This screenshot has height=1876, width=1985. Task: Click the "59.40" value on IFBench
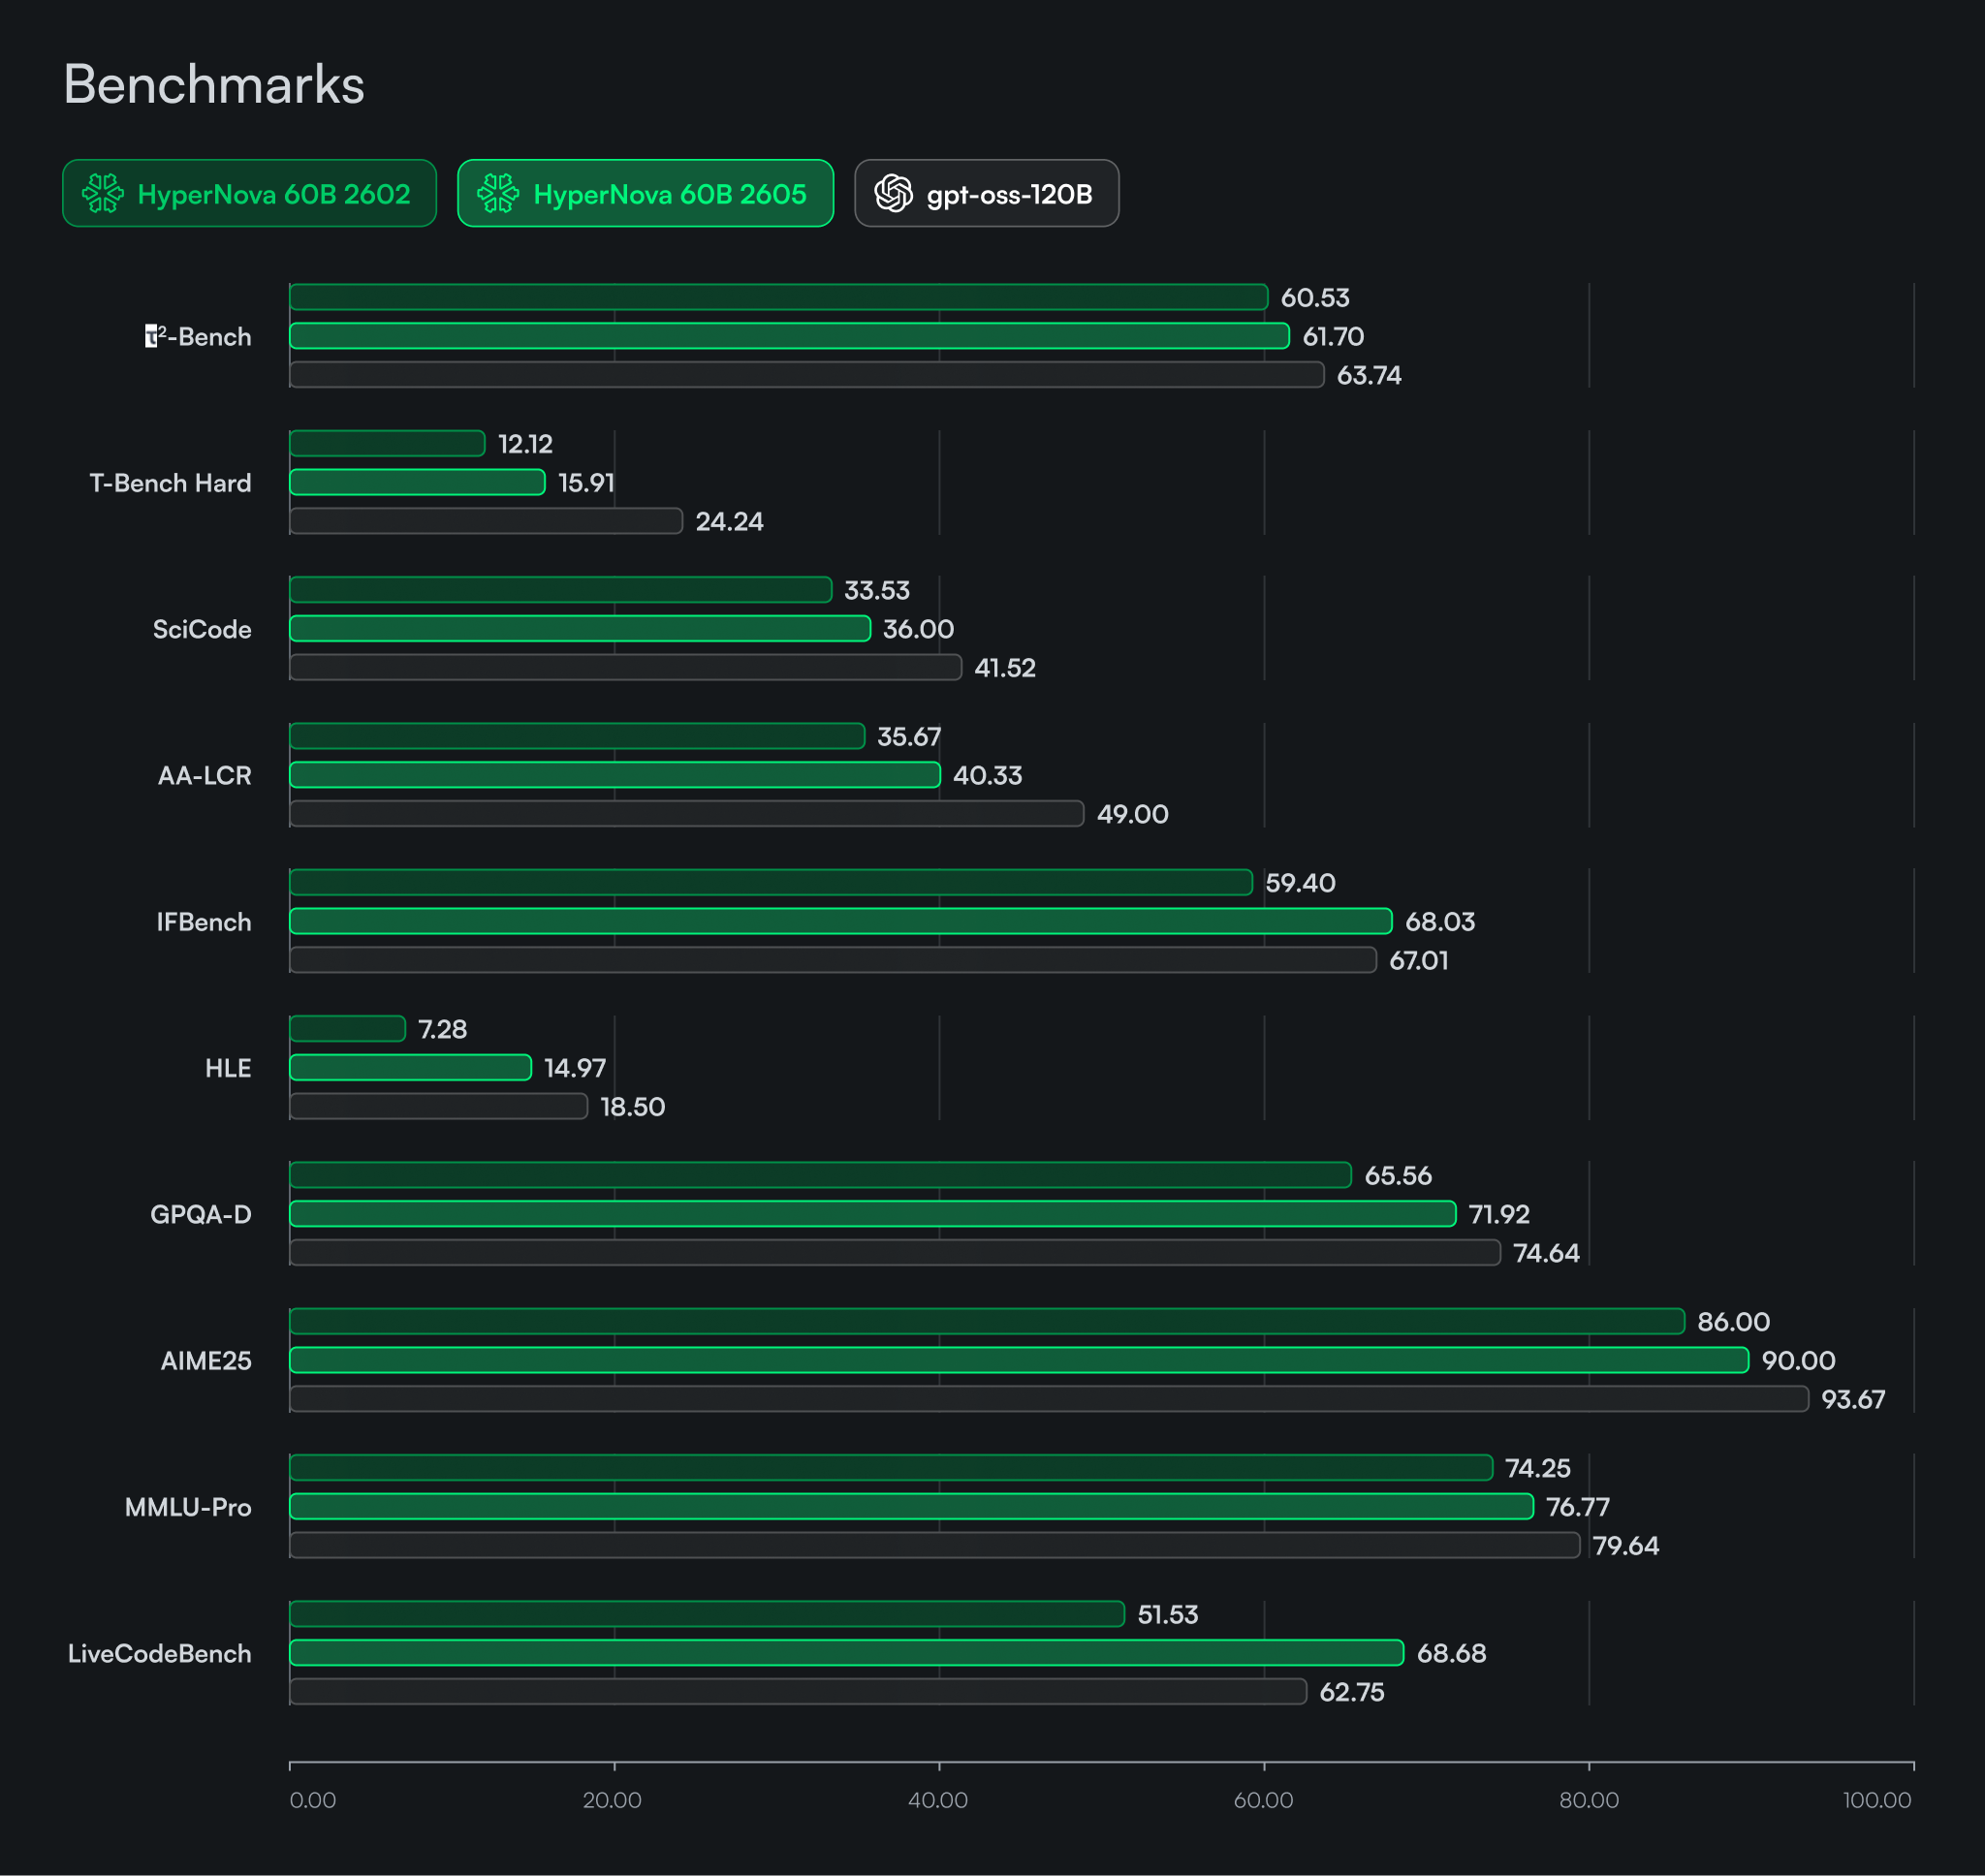1300,883
